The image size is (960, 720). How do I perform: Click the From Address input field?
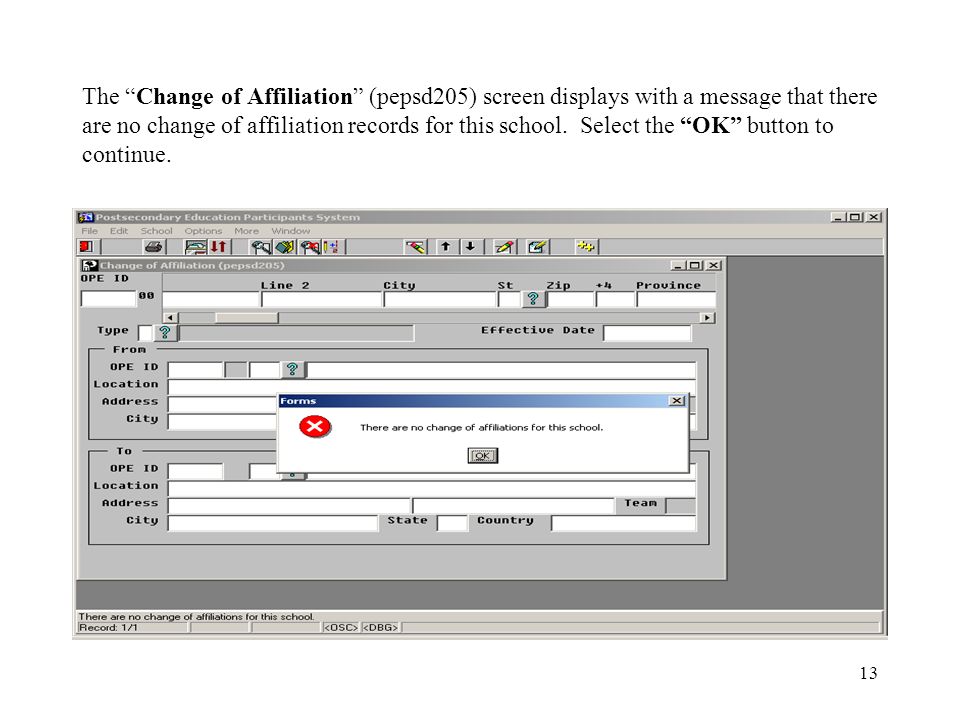[223, 404]
